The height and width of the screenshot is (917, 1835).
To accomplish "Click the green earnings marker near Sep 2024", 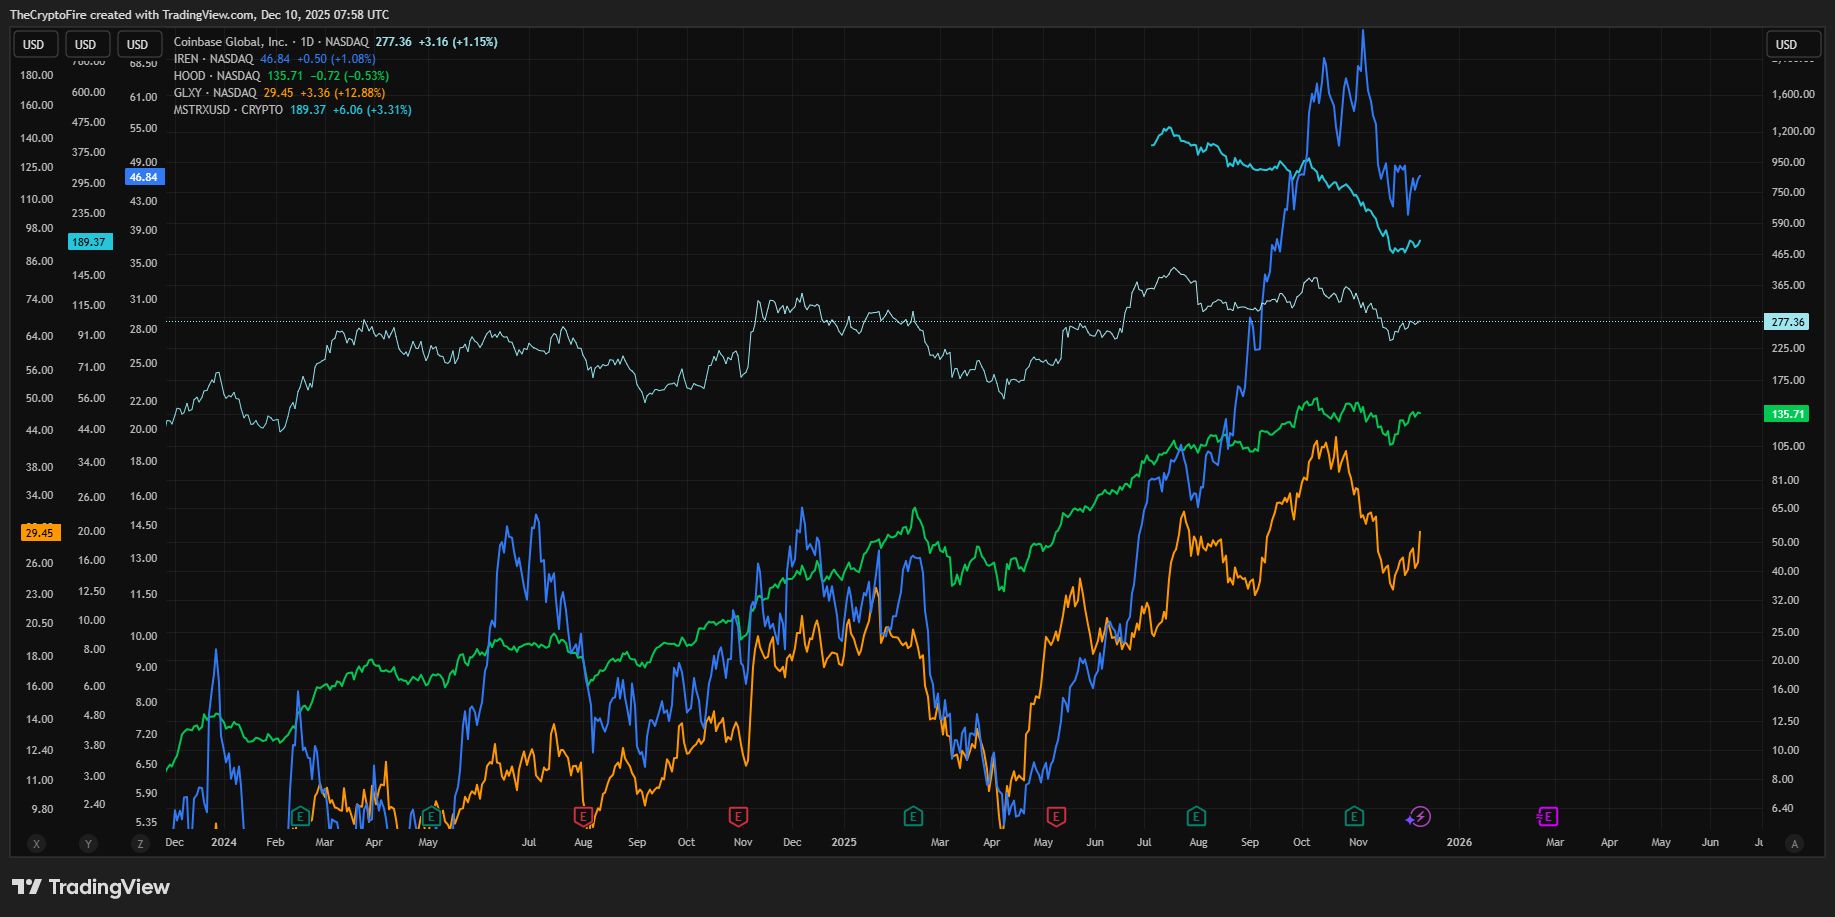I will (430, 817).
